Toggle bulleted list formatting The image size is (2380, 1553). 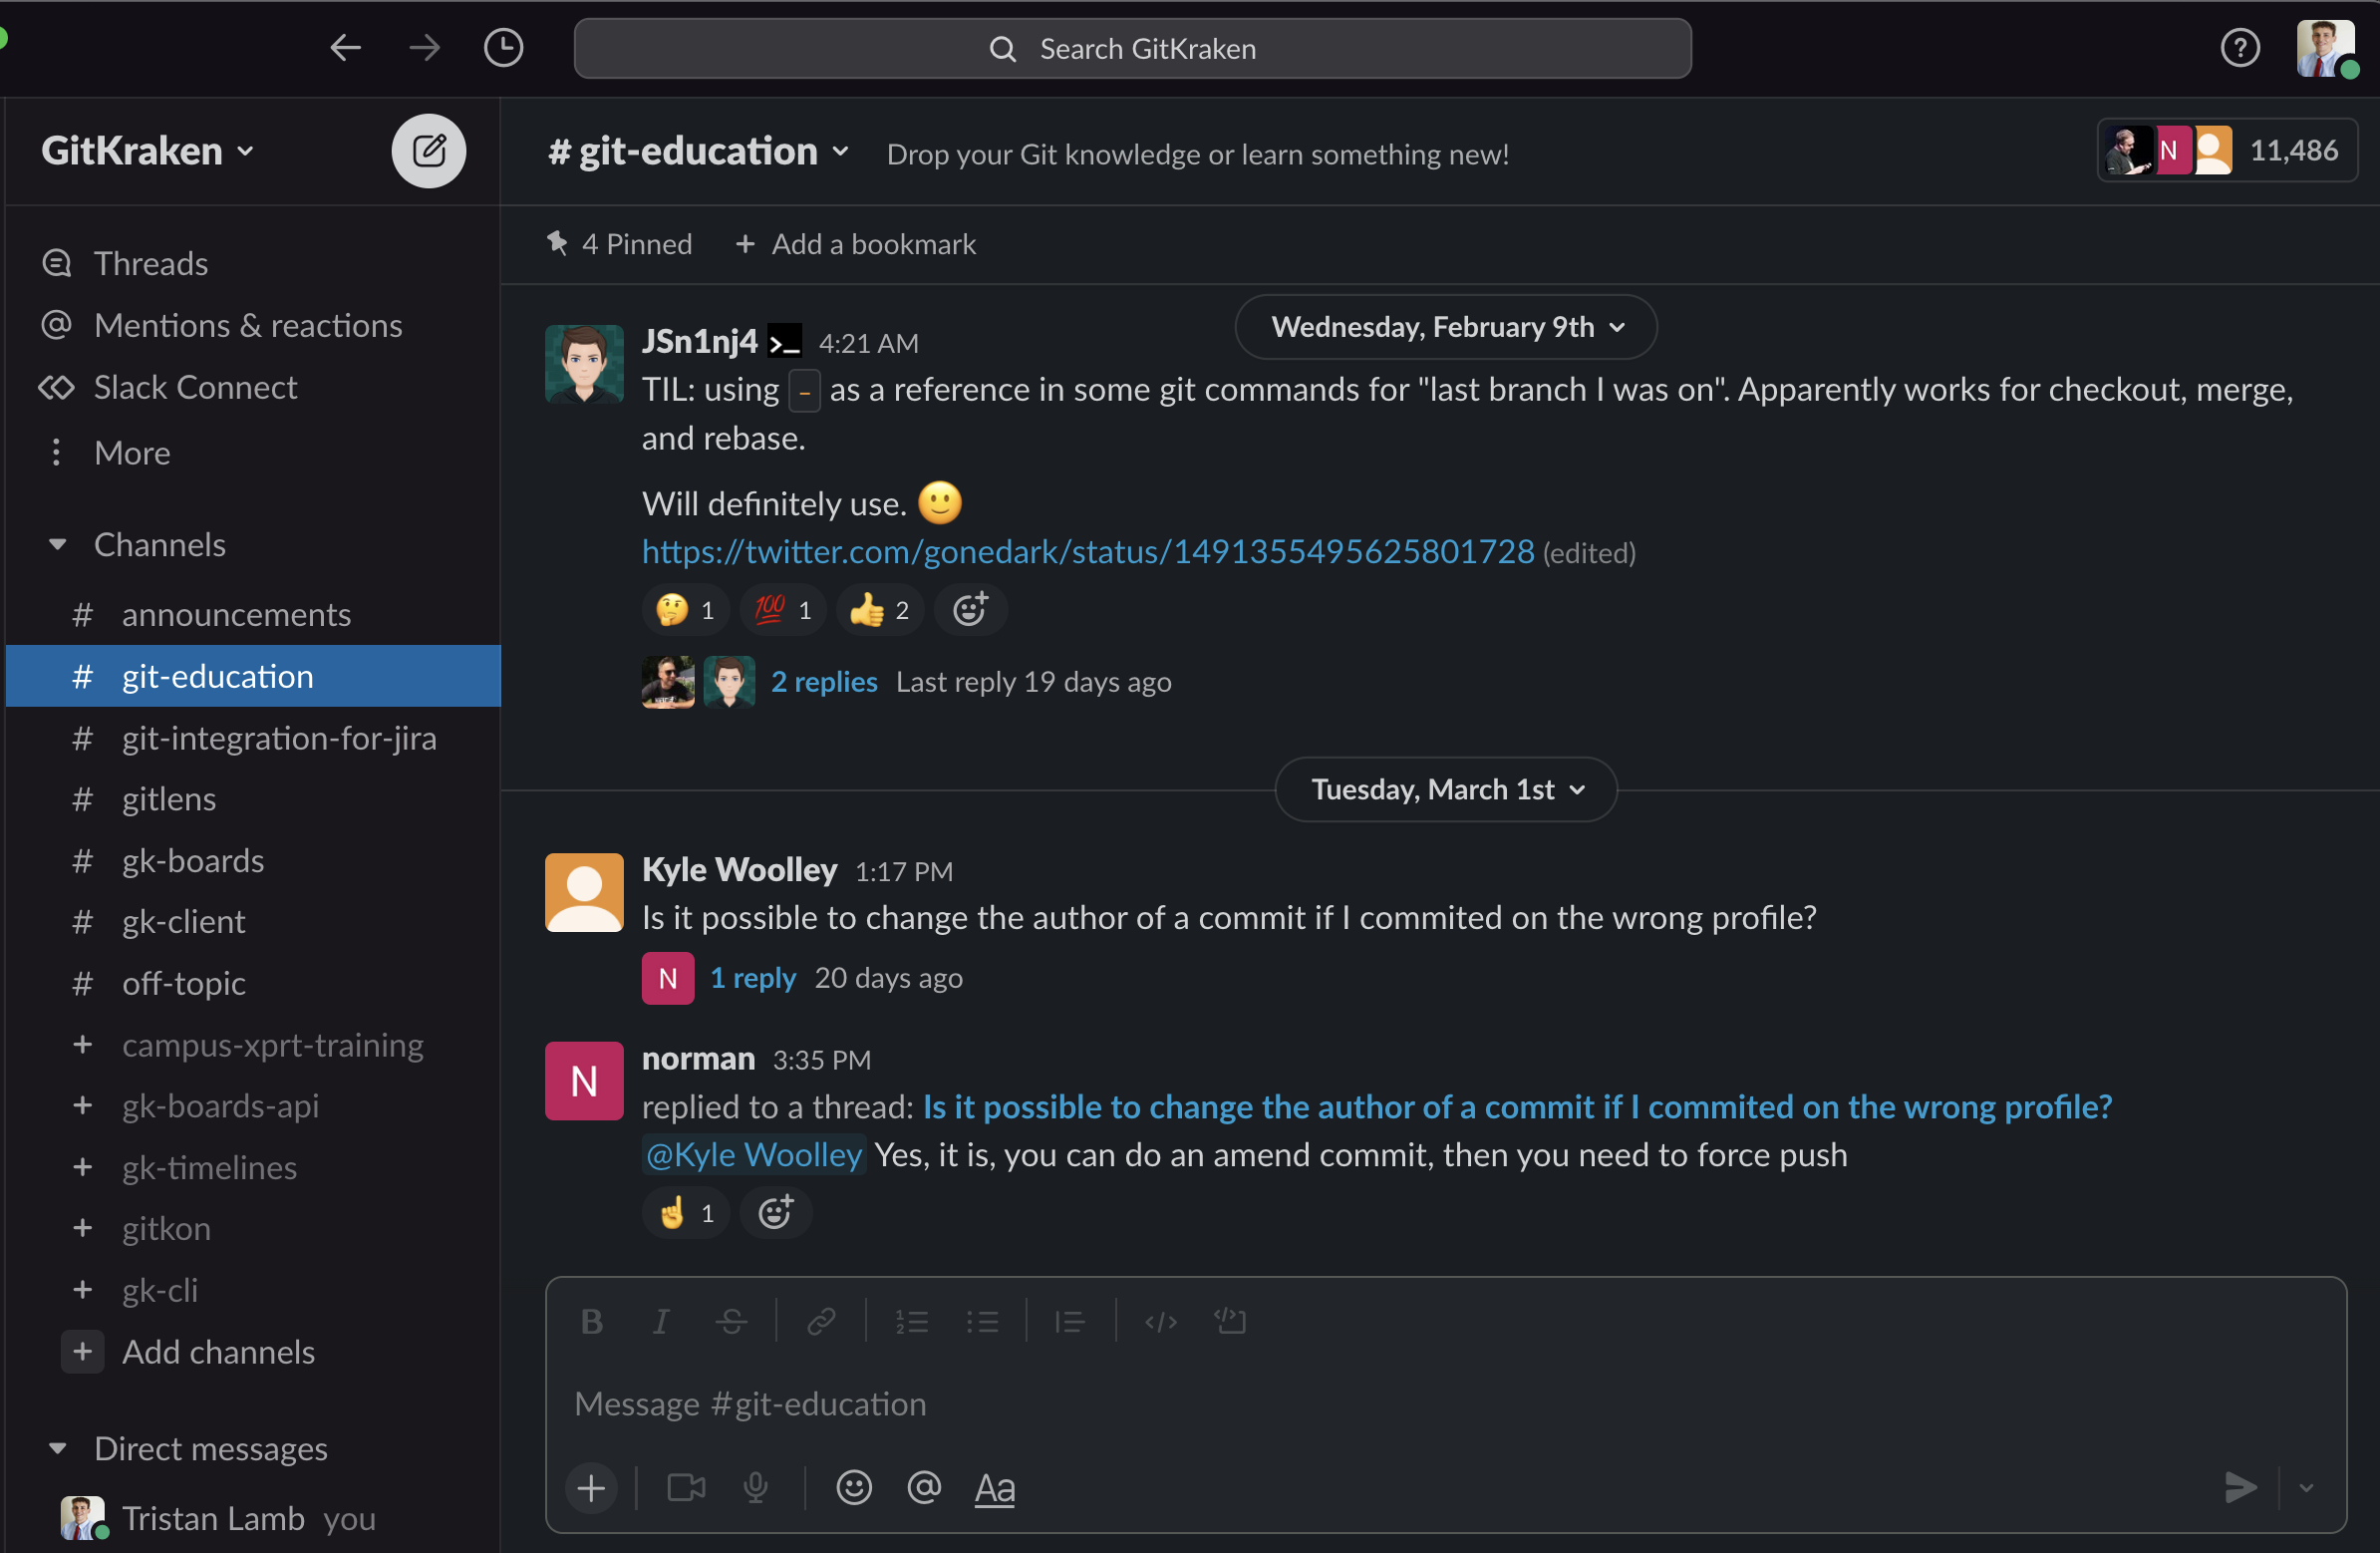tap(982, 1321)
